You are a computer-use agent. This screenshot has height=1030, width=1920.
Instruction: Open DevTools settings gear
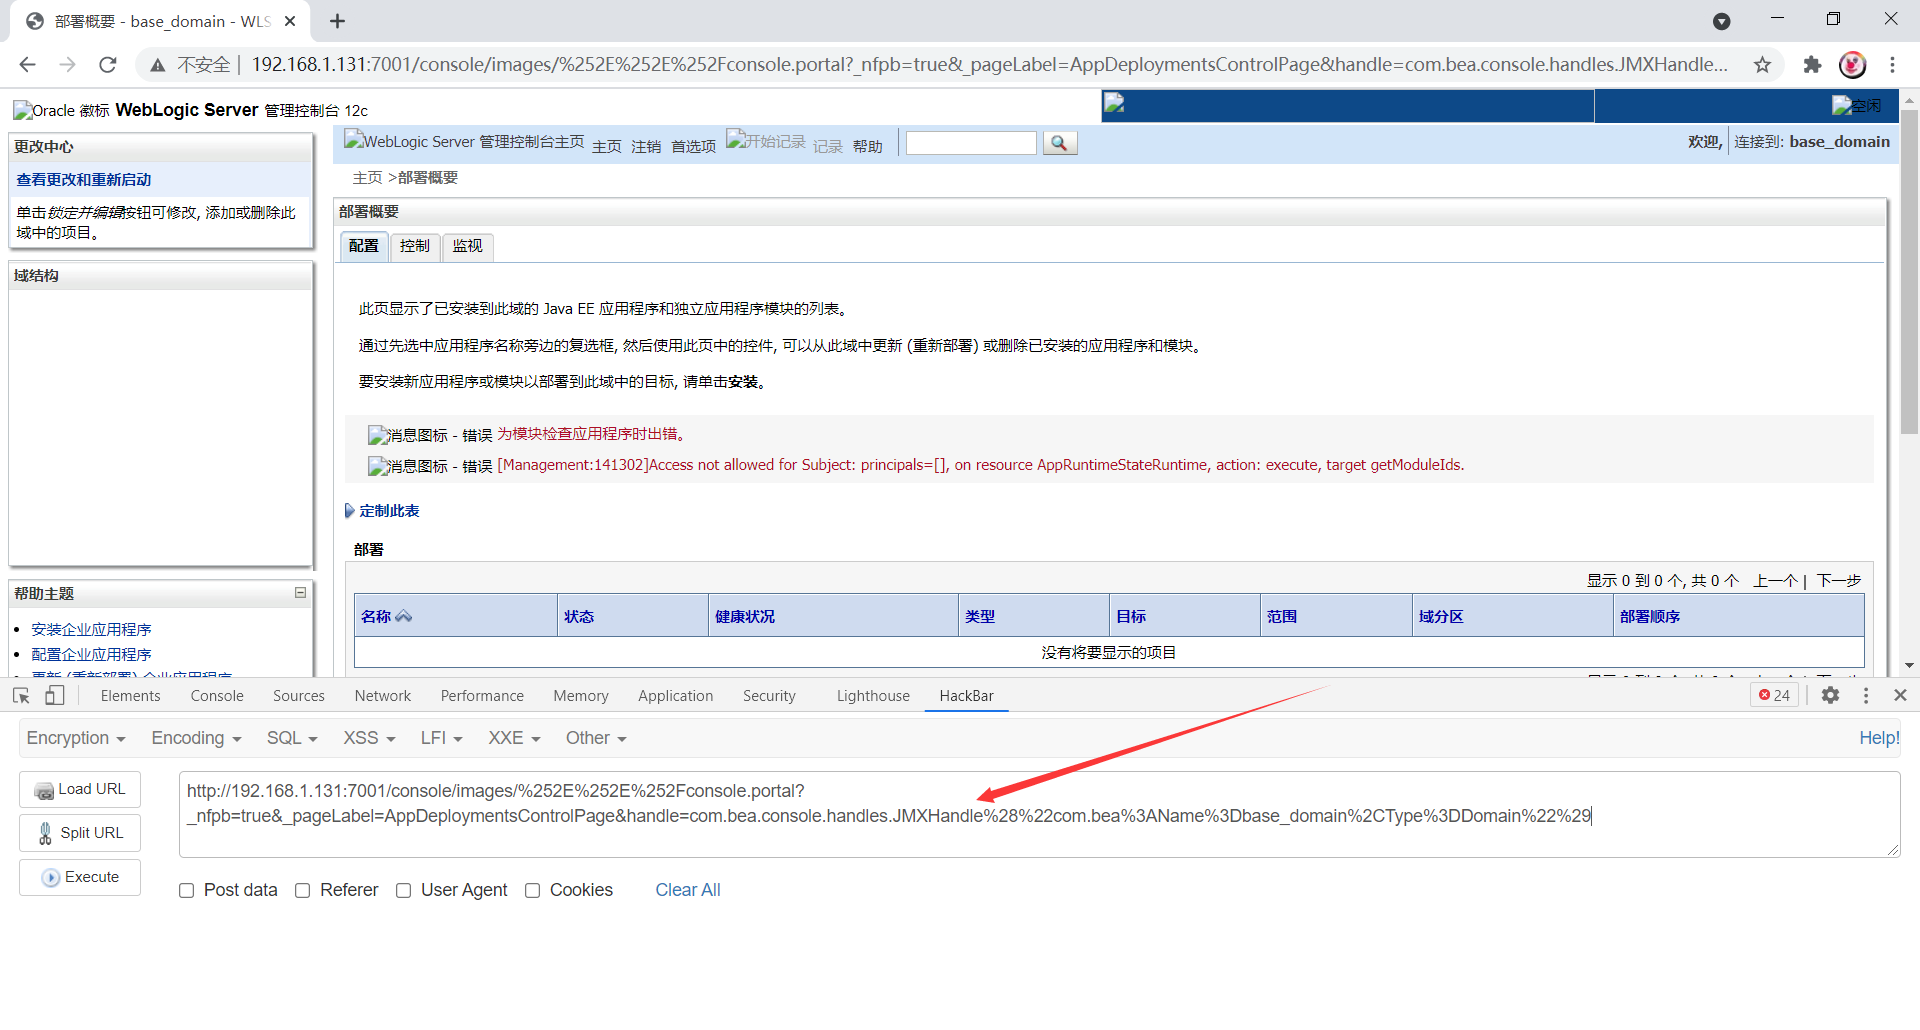point(1830,695)
